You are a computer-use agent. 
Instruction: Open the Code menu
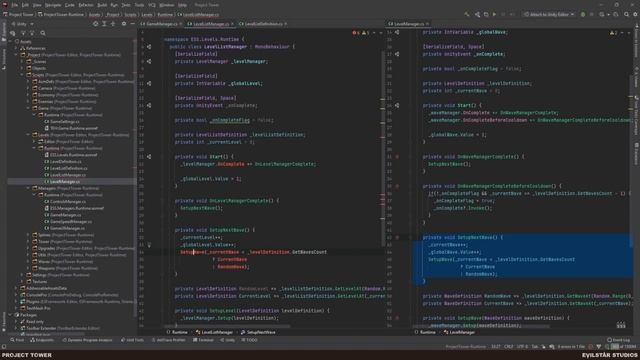tap(70, 5)
